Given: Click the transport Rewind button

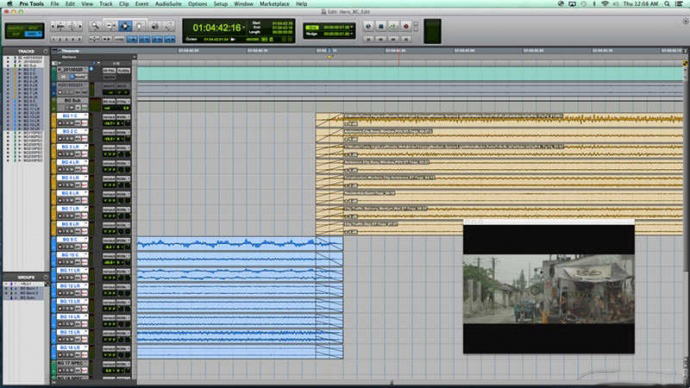Looking at the screenshot, I should pos(381,39).
